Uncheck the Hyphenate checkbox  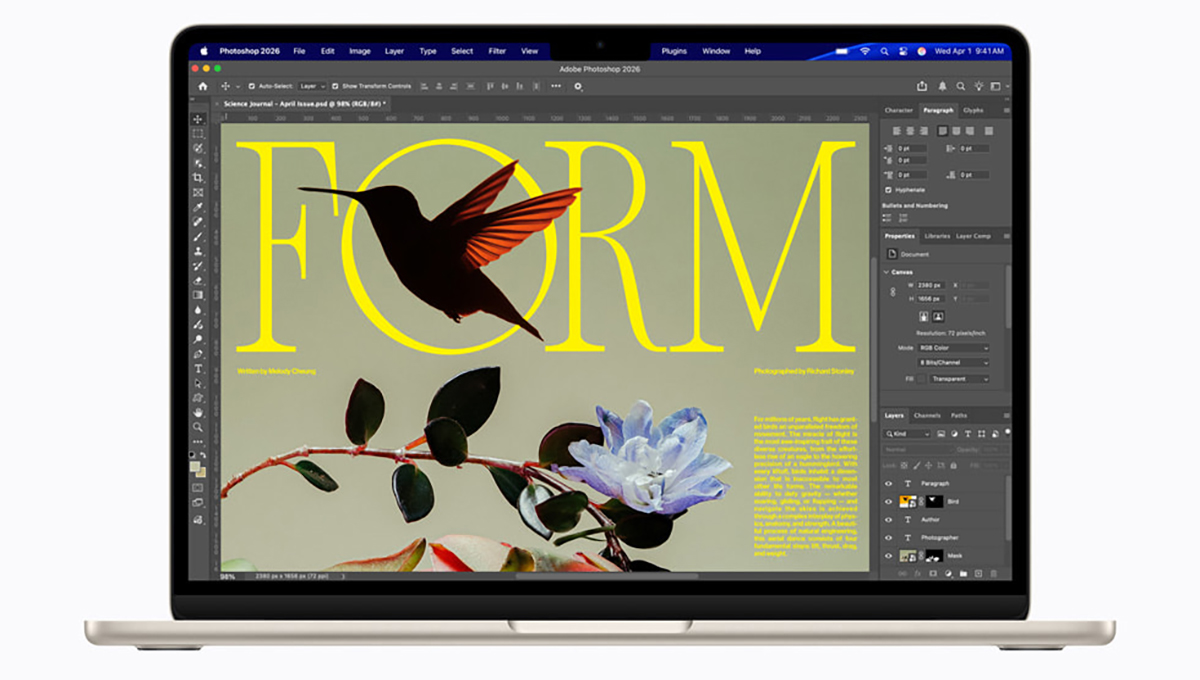click(888, 189)
